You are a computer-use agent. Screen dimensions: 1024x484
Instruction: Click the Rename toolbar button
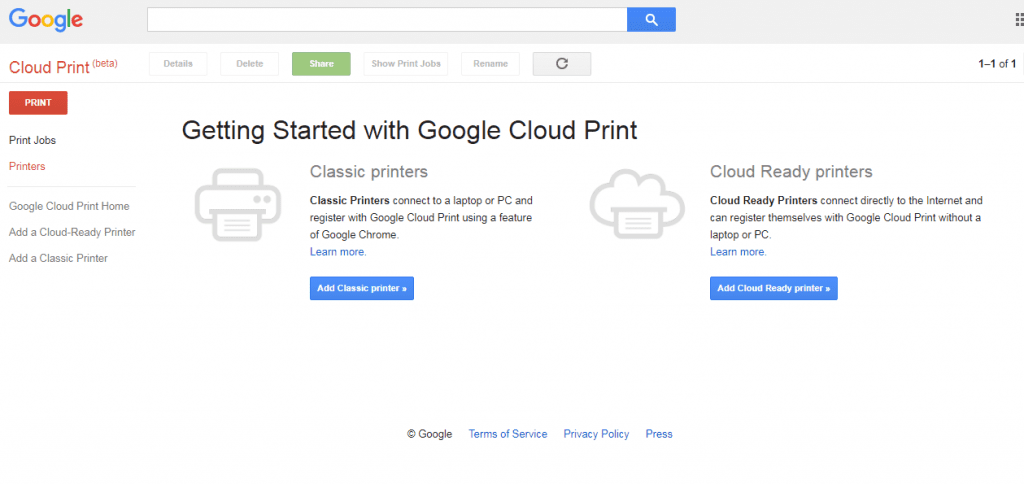(490, 64)
